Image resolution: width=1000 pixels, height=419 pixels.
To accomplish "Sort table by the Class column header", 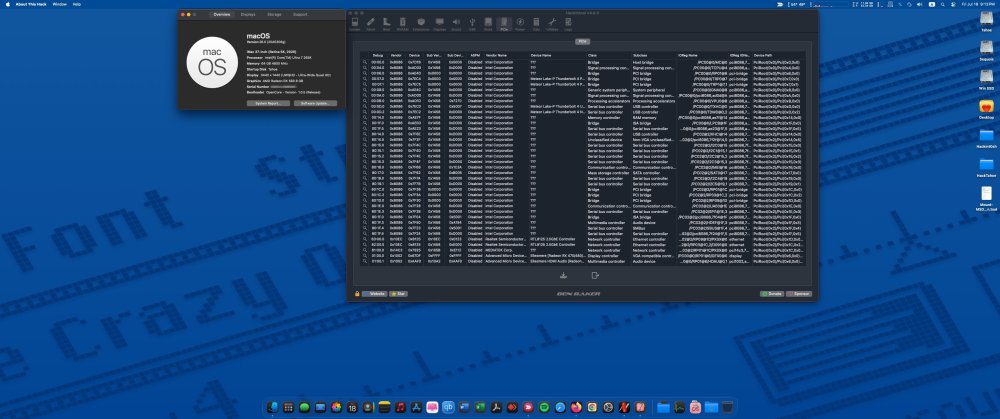I will (x=608, y=55).
